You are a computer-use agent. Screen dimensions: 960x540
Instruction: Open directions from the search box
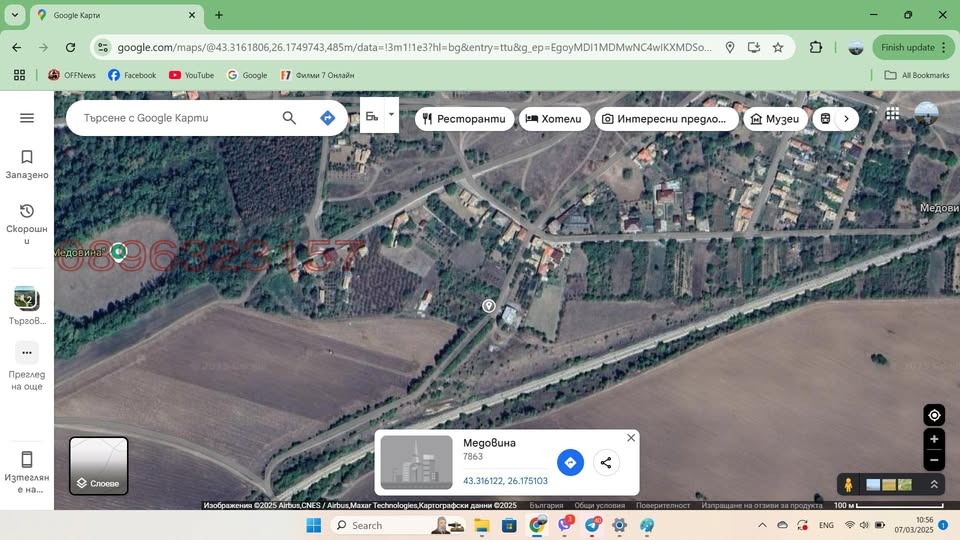[x=327, y=118]
